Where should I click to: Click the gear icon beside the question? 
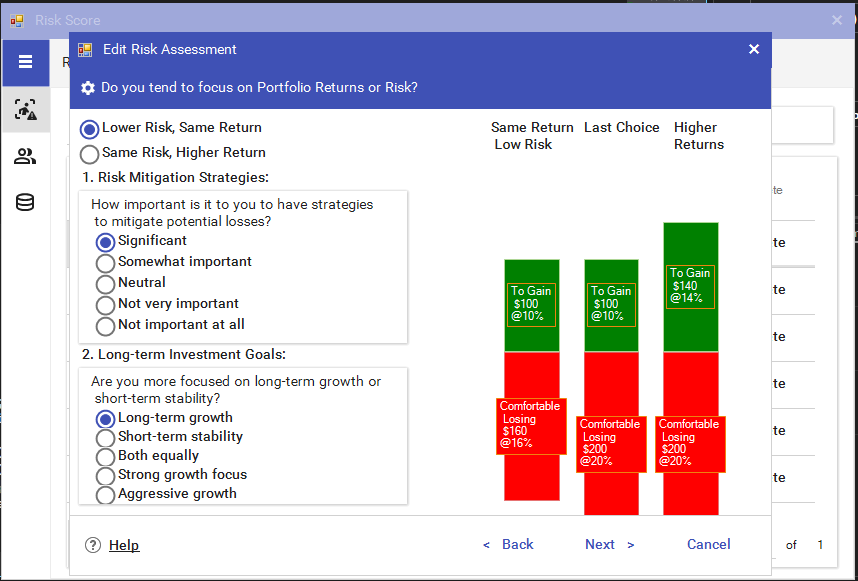coord(88,88)
